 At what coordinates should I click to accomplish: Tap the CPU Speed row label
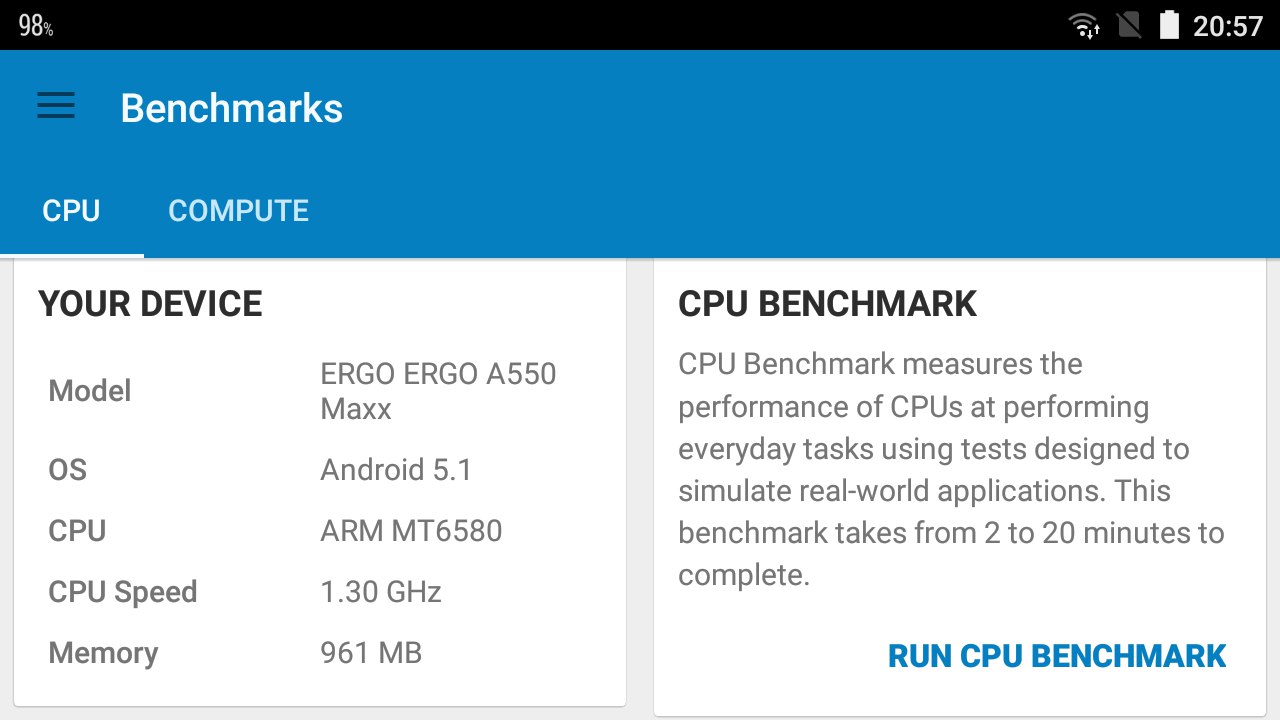pyautogui.click(x=123, y=592)
